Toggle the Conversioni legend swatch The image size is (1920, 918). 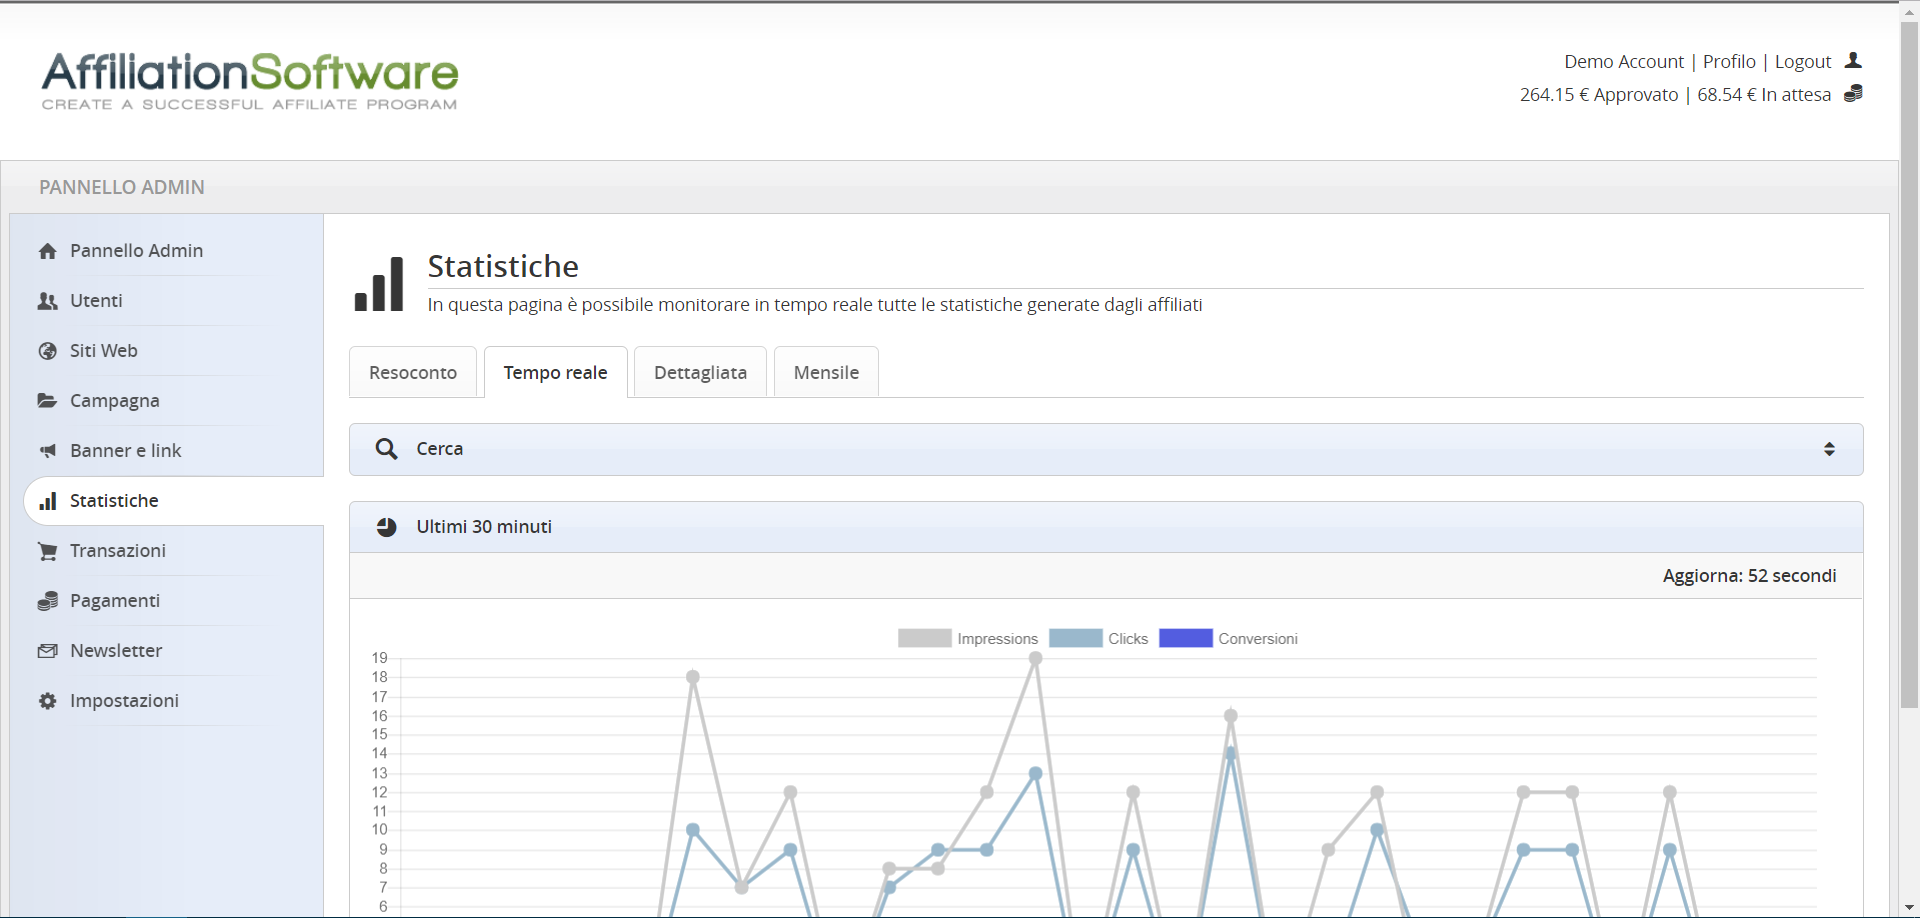tap(1186, 638)
